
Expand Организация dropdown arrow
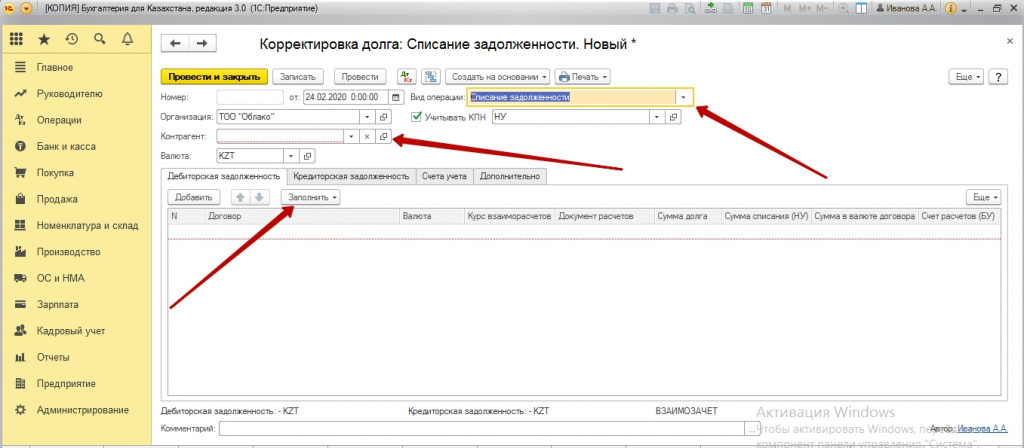tap(368, 117)
